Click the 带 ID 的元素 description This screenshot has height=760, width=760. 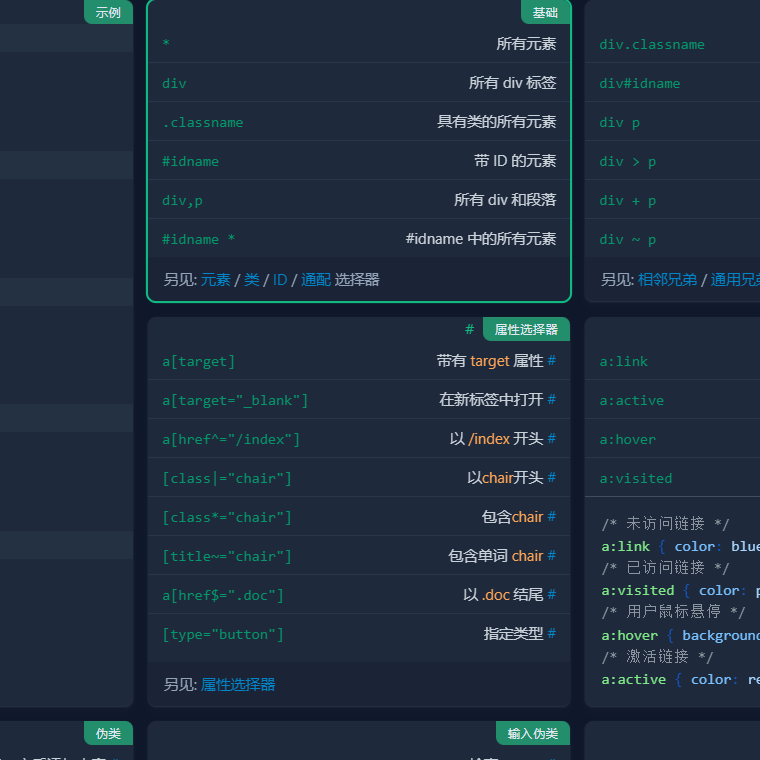[515, 161]
